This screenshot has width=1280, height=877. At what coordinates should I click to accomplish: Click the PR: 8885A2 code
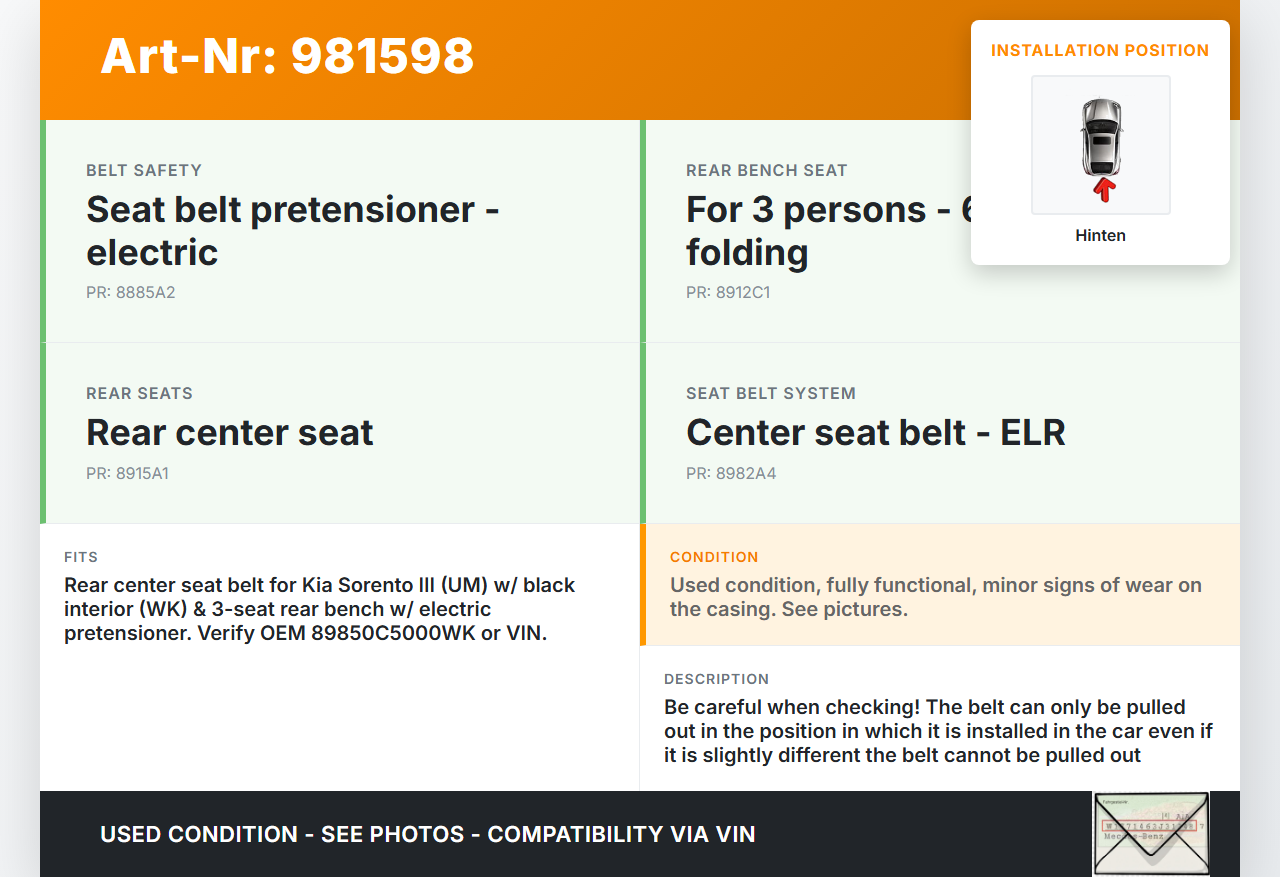pos(130,293)
